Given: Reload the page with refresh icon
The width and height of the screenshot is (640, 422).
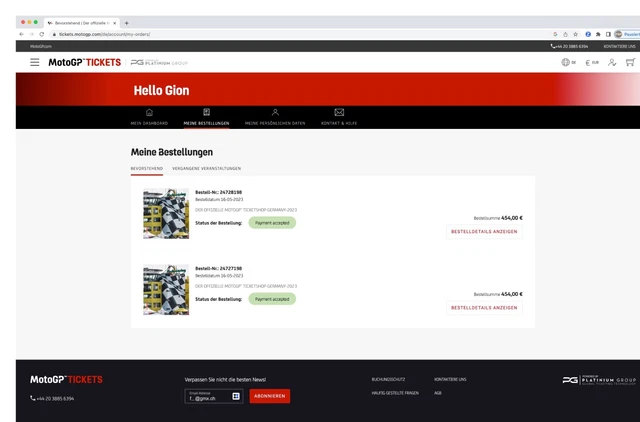Looking at the screenshot, I should point(42,34).
